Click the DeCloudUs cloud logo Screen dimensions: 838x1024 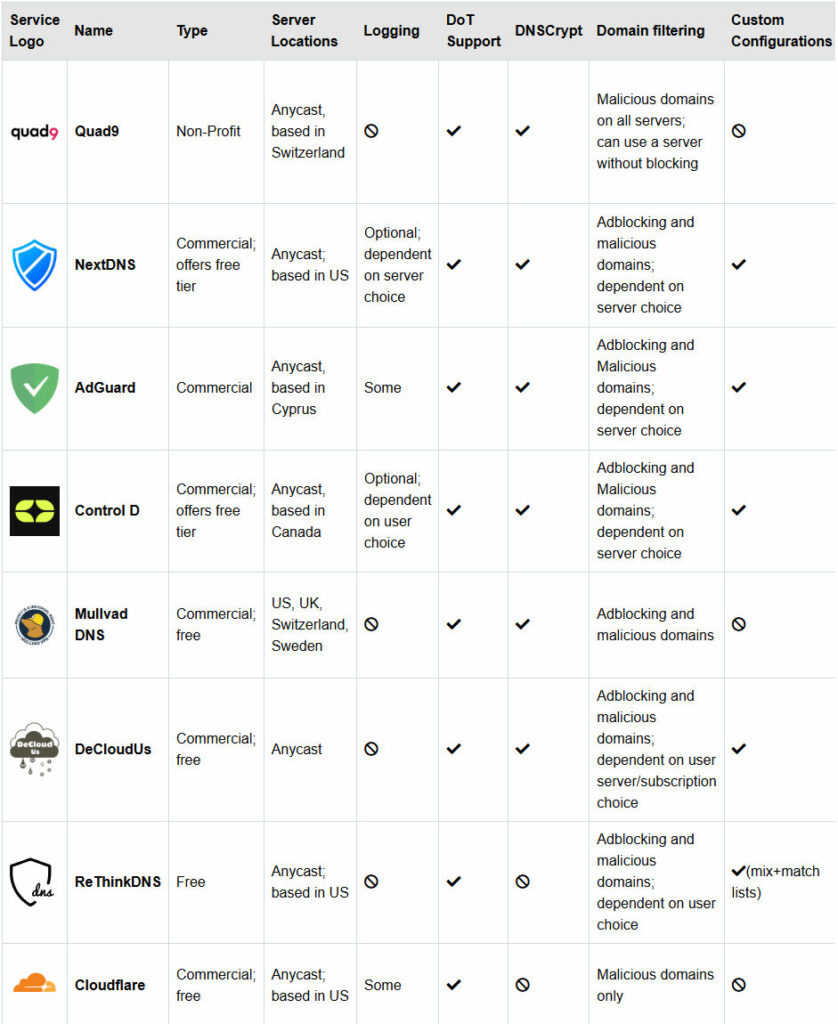coord(35,749)
